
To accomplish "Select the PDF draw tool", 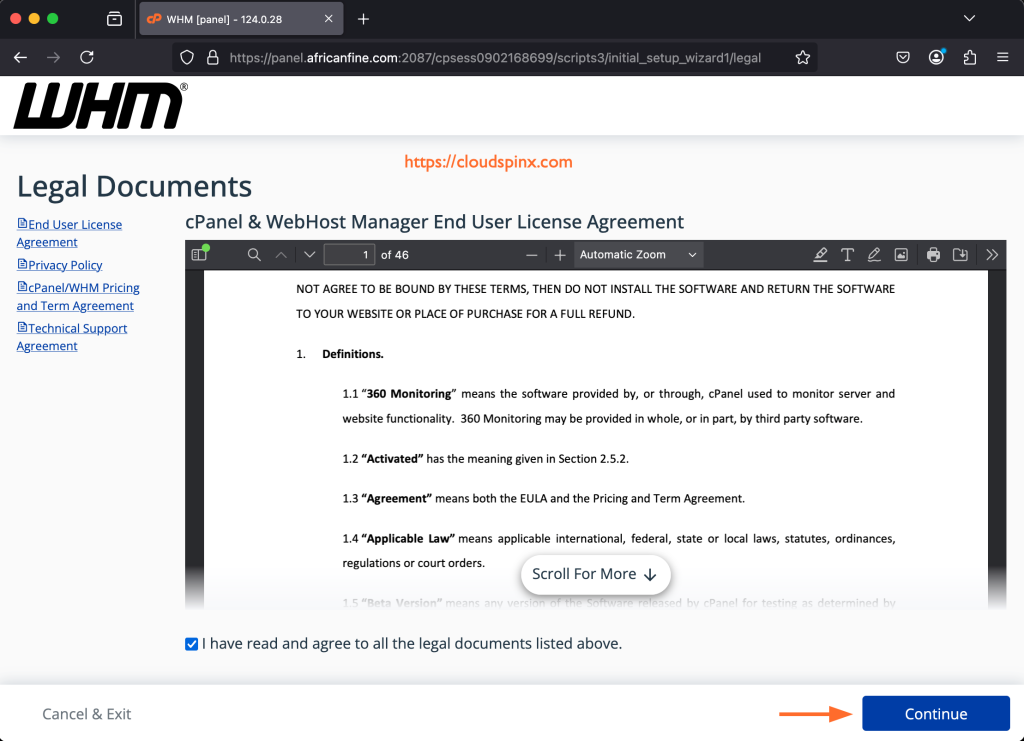I will tap(874, 255).
